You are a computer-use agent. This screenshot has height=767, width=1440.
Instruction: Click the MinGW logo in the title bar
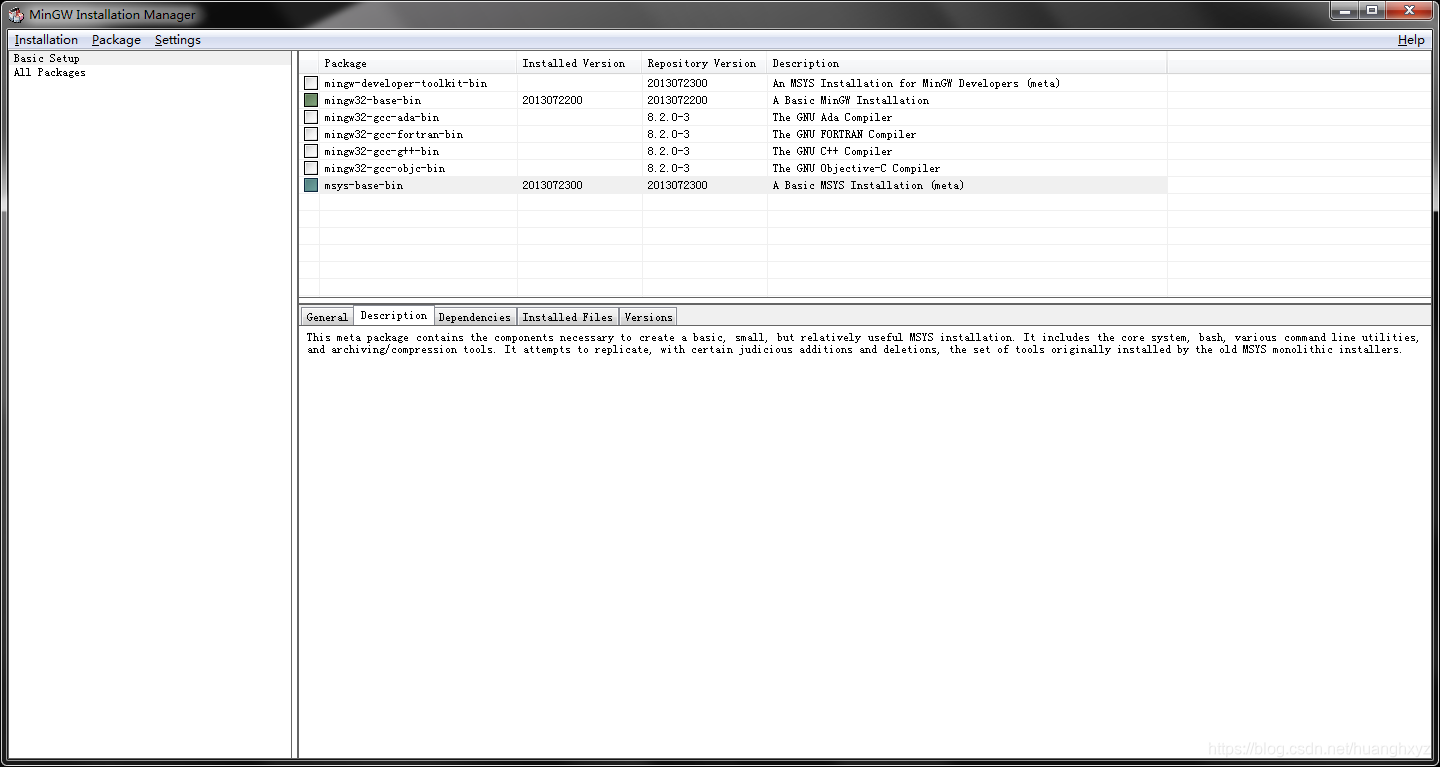coord(14,14)
